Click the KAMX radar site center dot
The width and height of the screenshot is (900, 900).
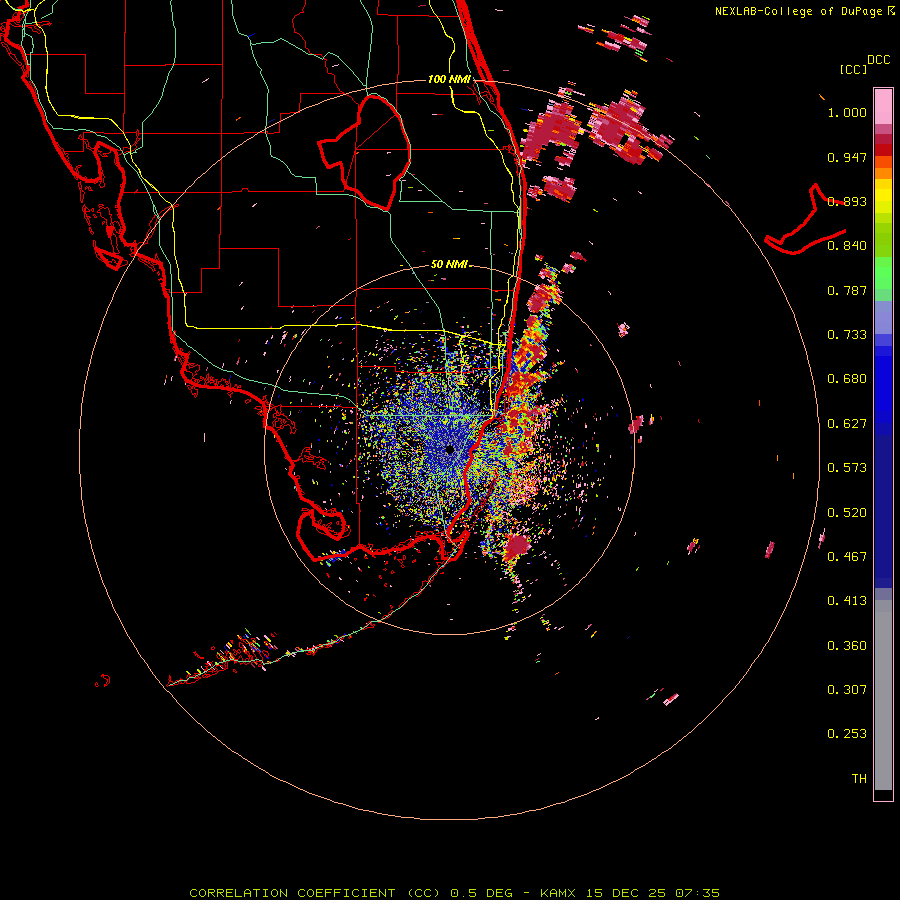(x=450, y=450)
